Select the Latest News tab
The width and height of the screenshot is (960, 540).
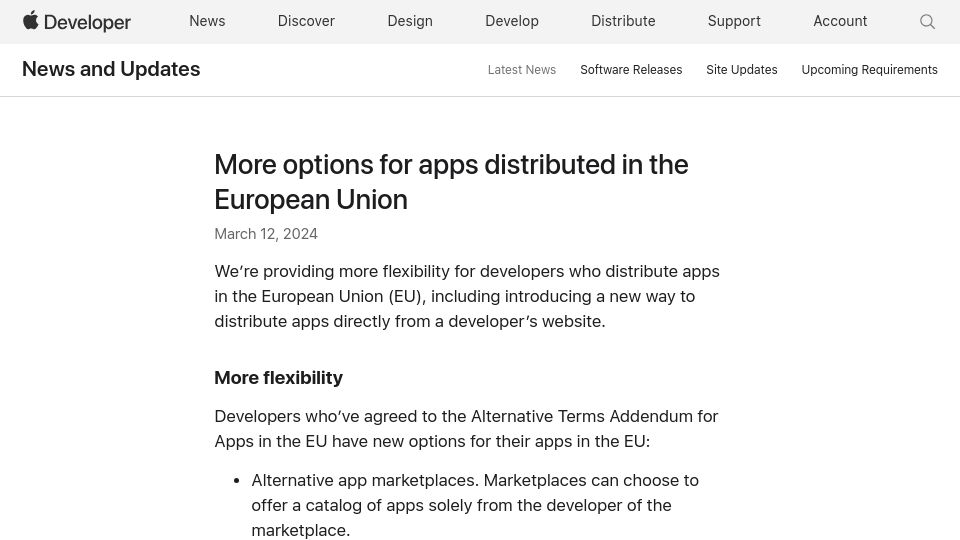(522, 70)
